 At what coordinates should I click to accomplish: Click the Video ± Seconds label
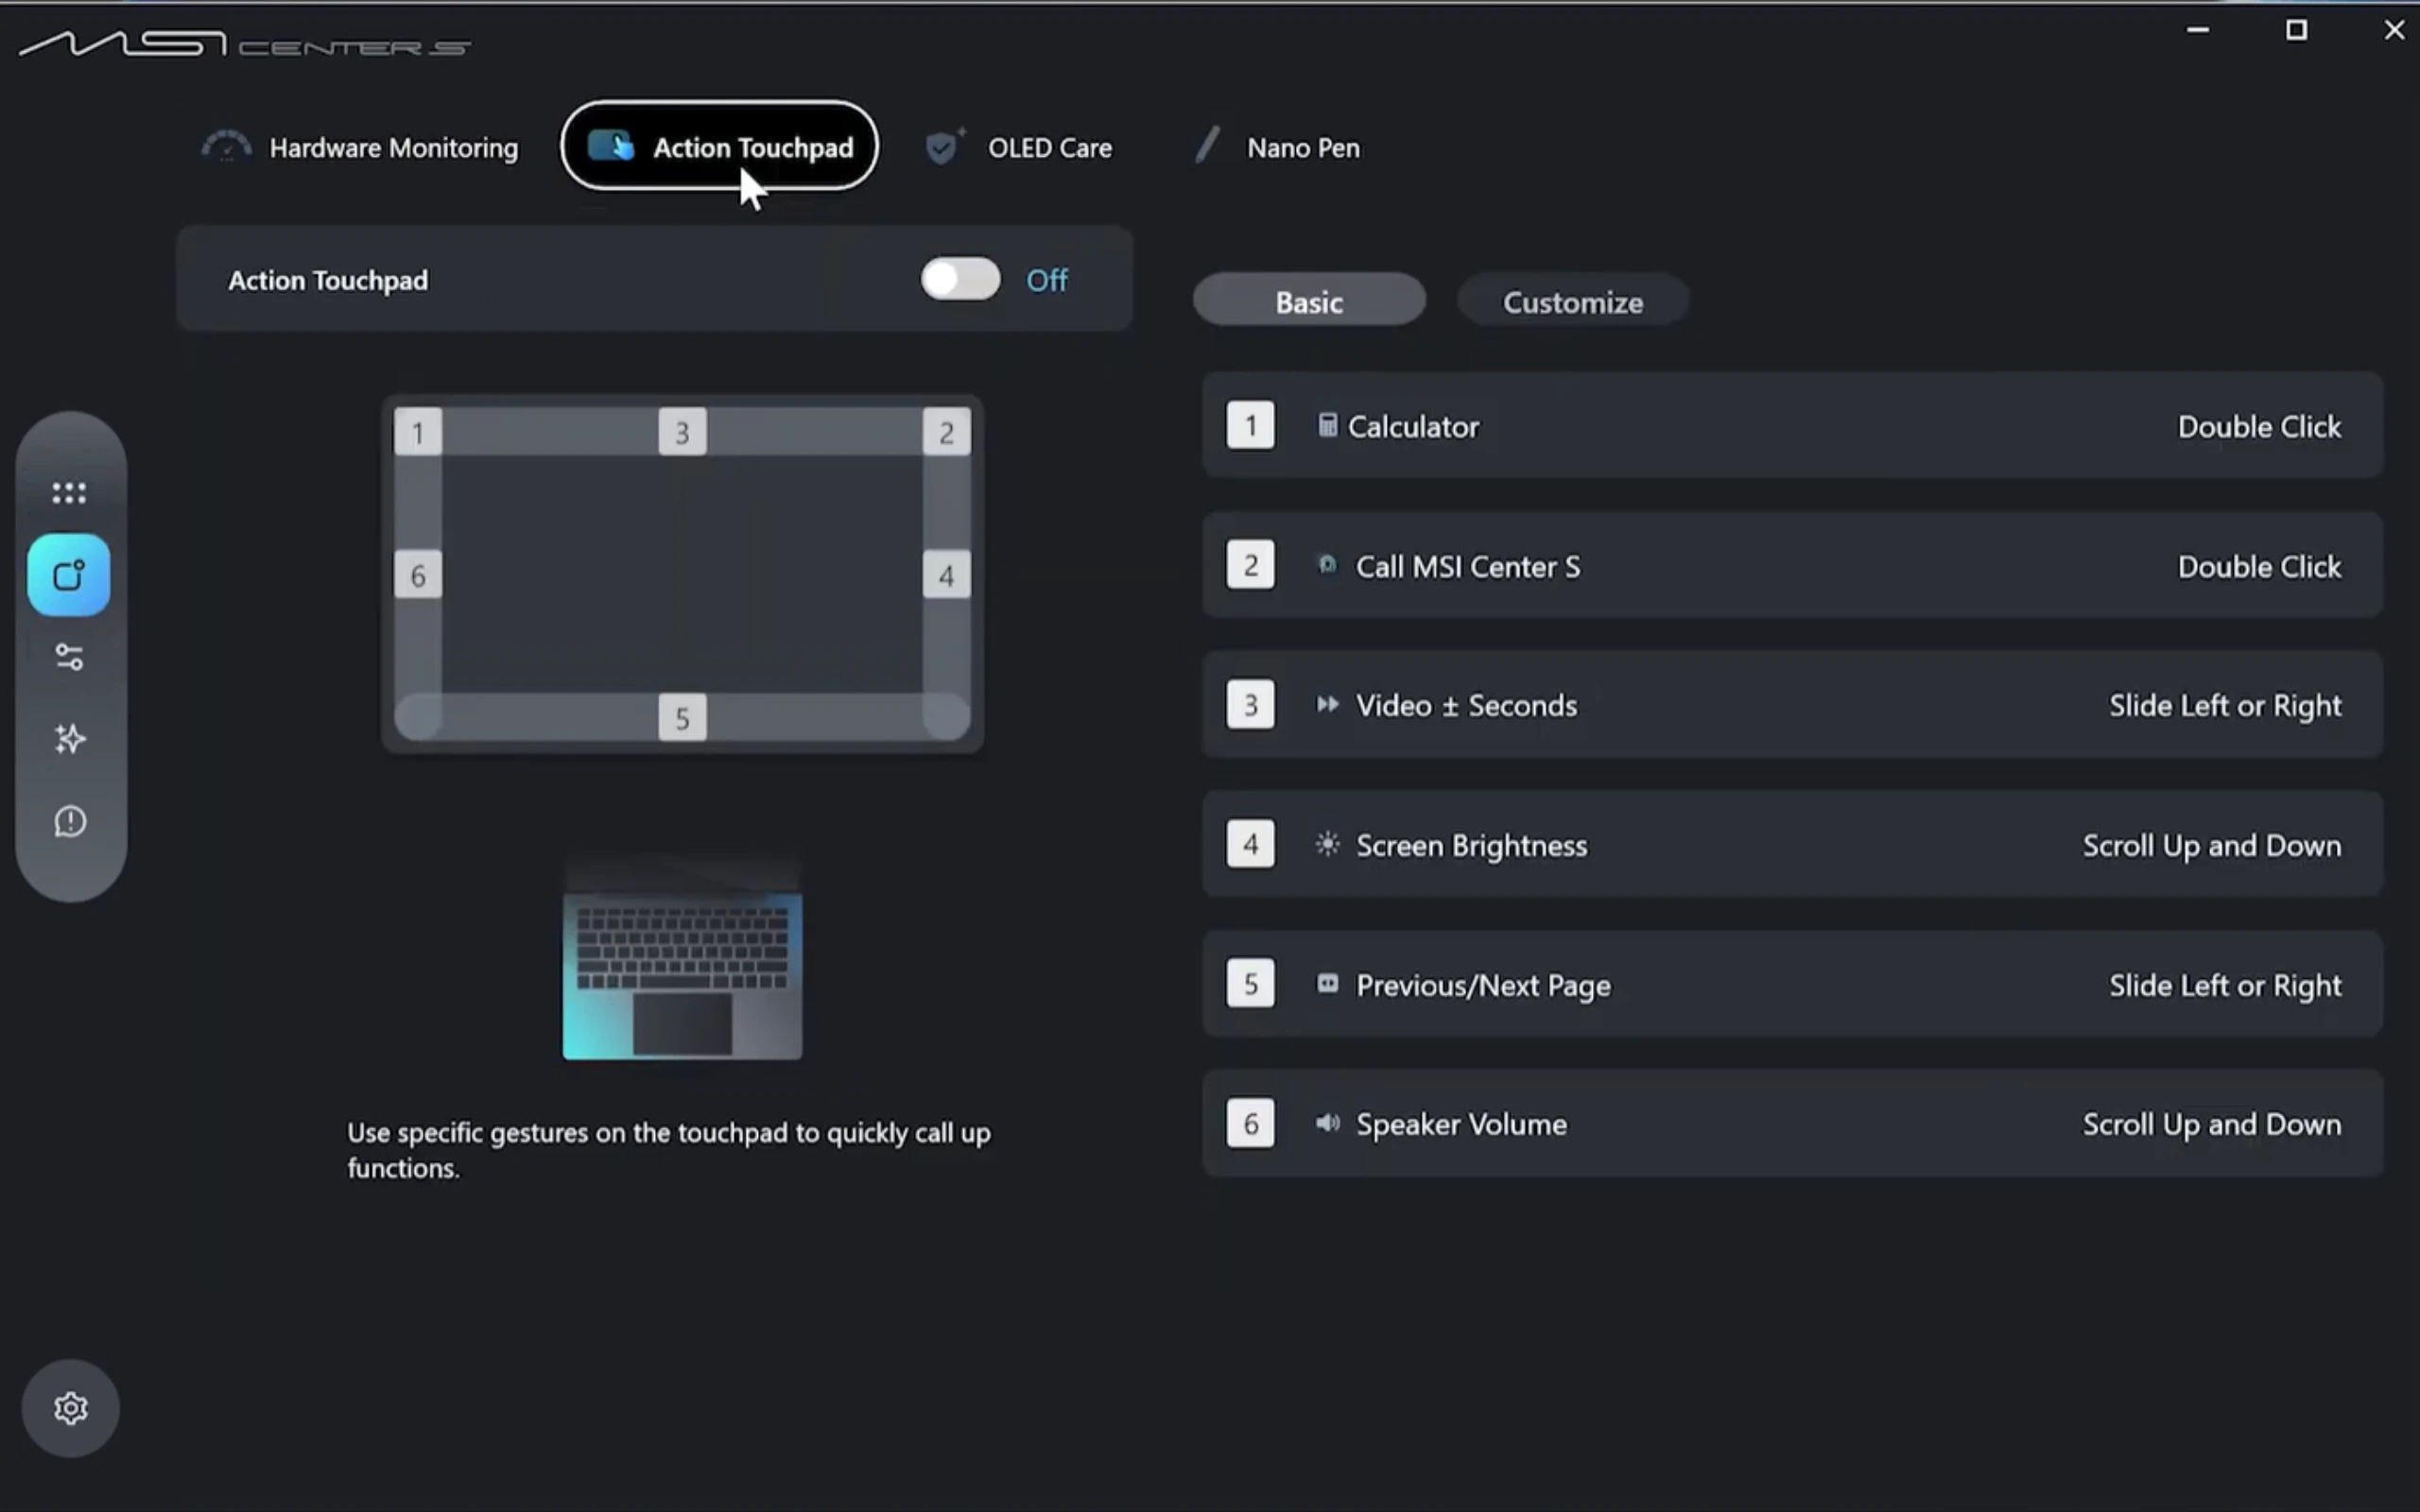click(1466, 706)
